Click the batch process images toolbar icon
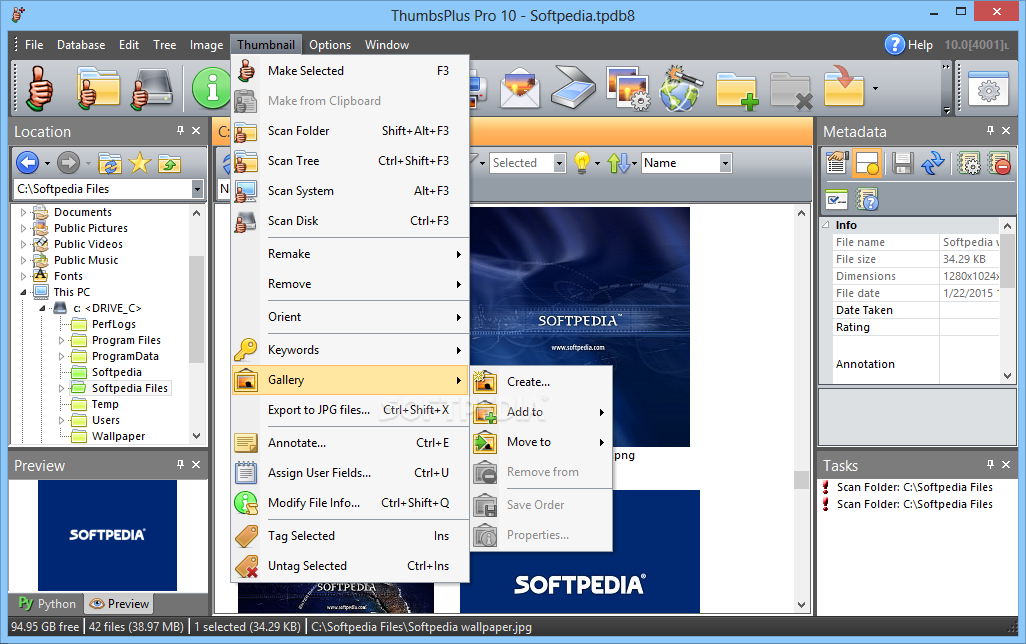The image size is (1026, 644). tap(628, 88)
